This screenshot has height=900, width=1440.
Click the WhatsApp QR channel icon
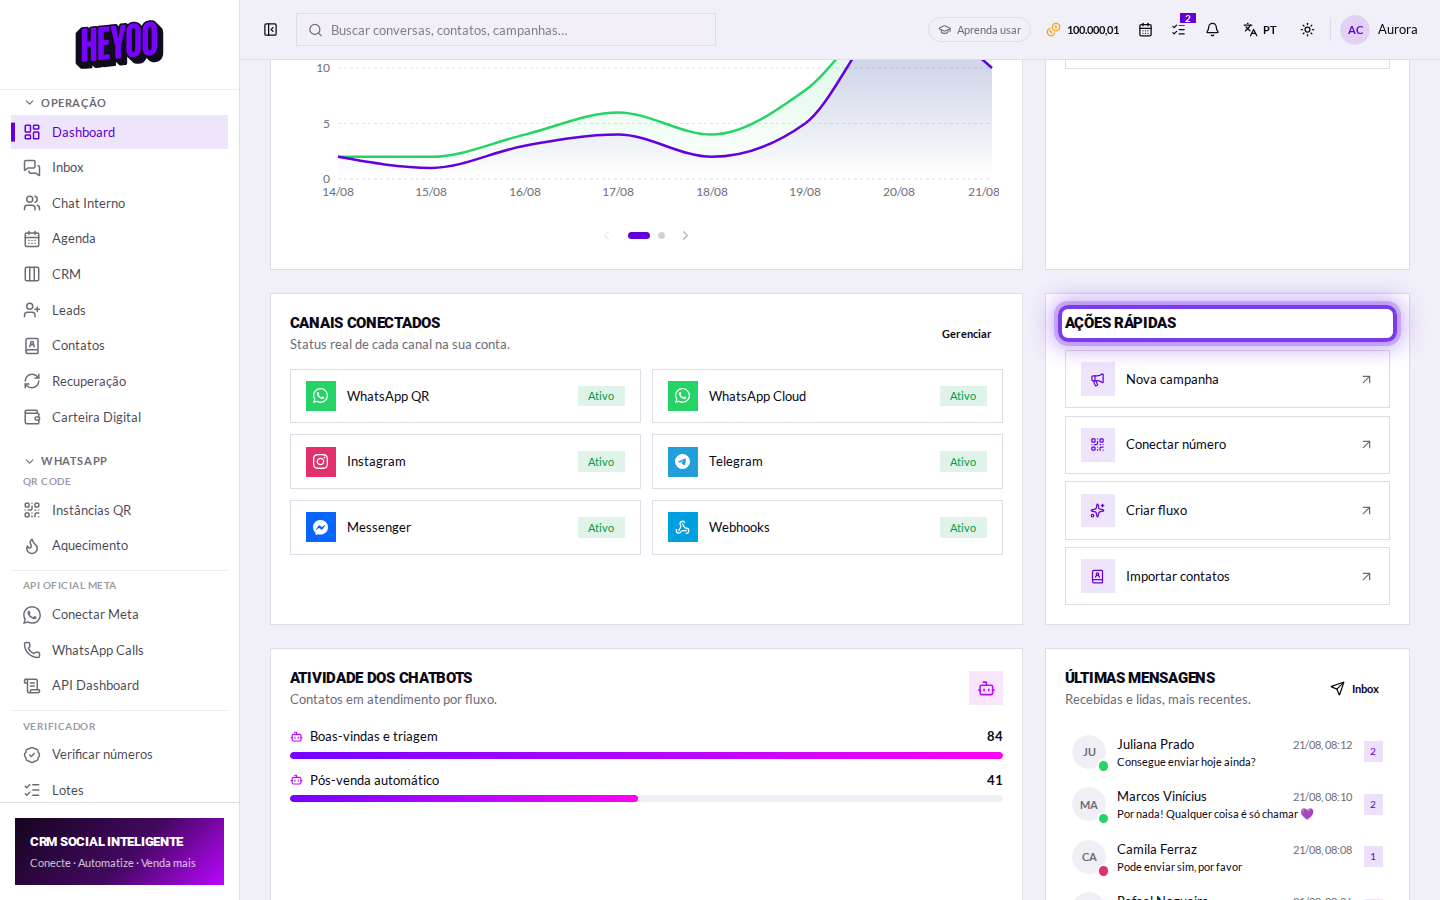[x=321, y=396]
